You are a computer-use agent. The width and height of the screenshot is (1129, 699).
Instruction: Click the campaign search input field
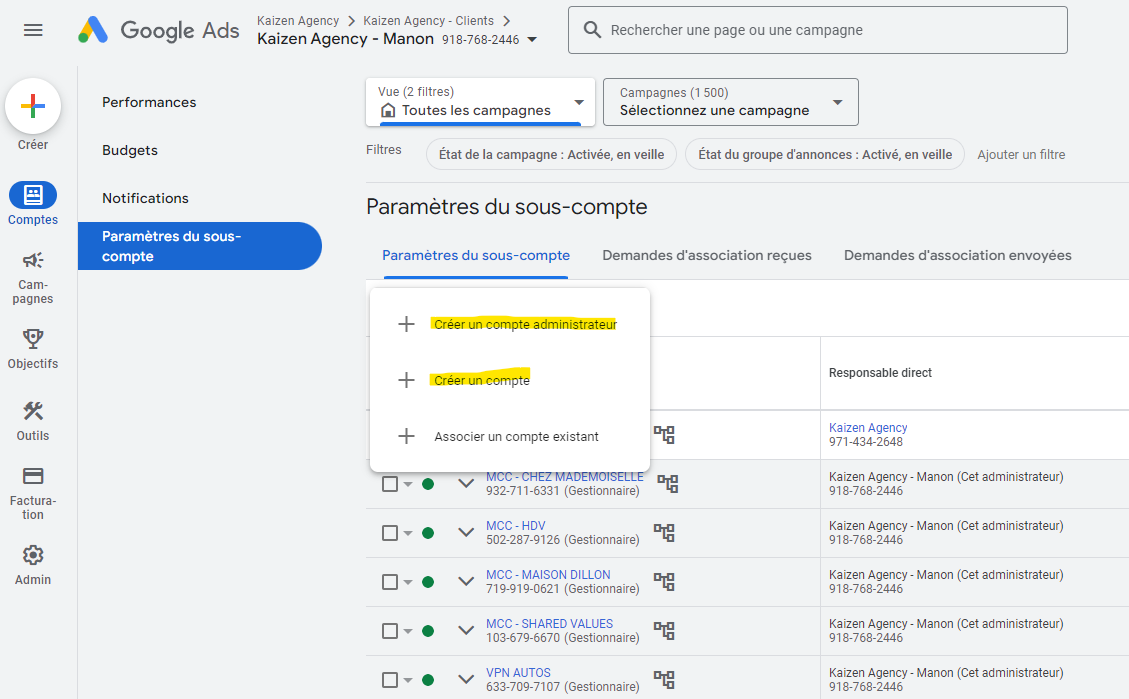coord(818,30)
